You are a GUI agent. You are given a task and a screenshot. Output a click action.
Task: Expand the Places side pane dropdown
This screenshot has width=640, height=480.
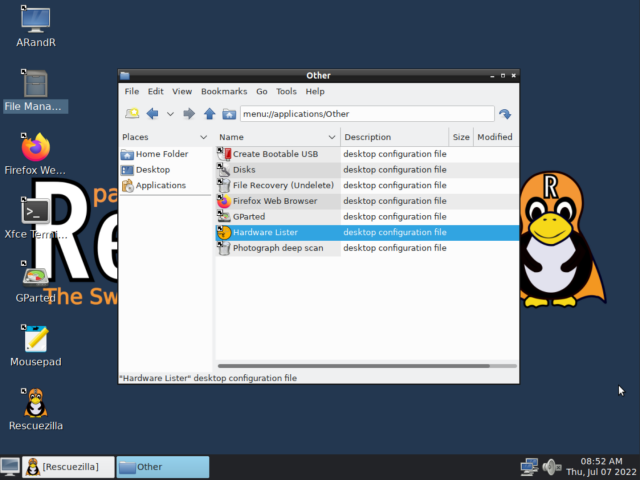pyautogui.click(x=203, y=137)
